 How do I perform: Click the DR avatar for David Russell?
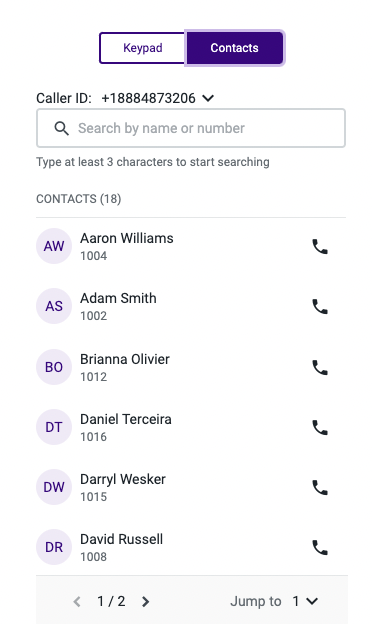[x=54, y=547]
